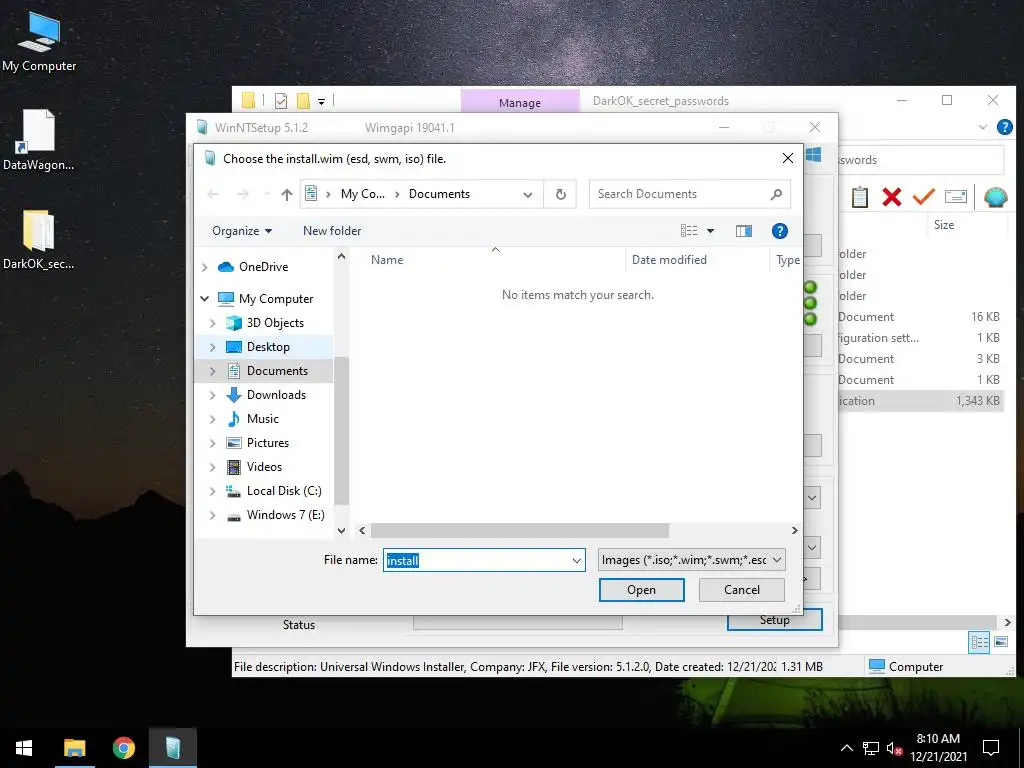Go up one folder level
The image size is (1024, 768).
point(286,194)
